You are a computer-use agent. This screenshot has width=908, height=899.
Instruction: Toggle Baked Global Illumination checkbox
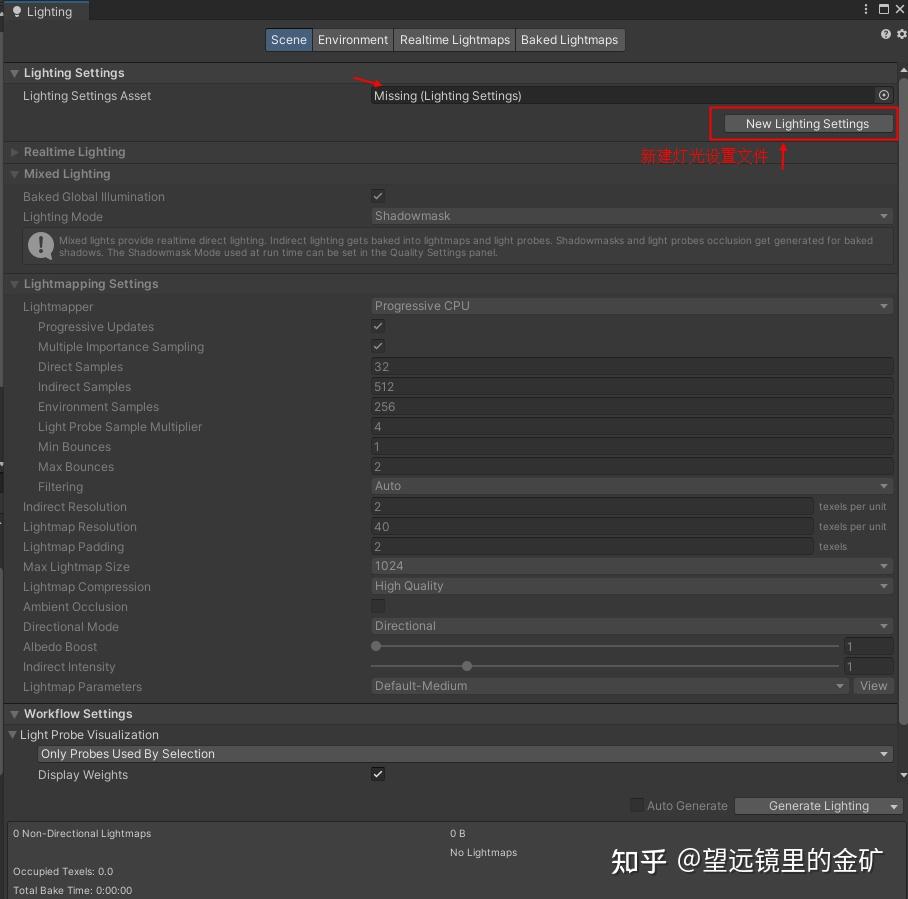(x=378, y=196)
